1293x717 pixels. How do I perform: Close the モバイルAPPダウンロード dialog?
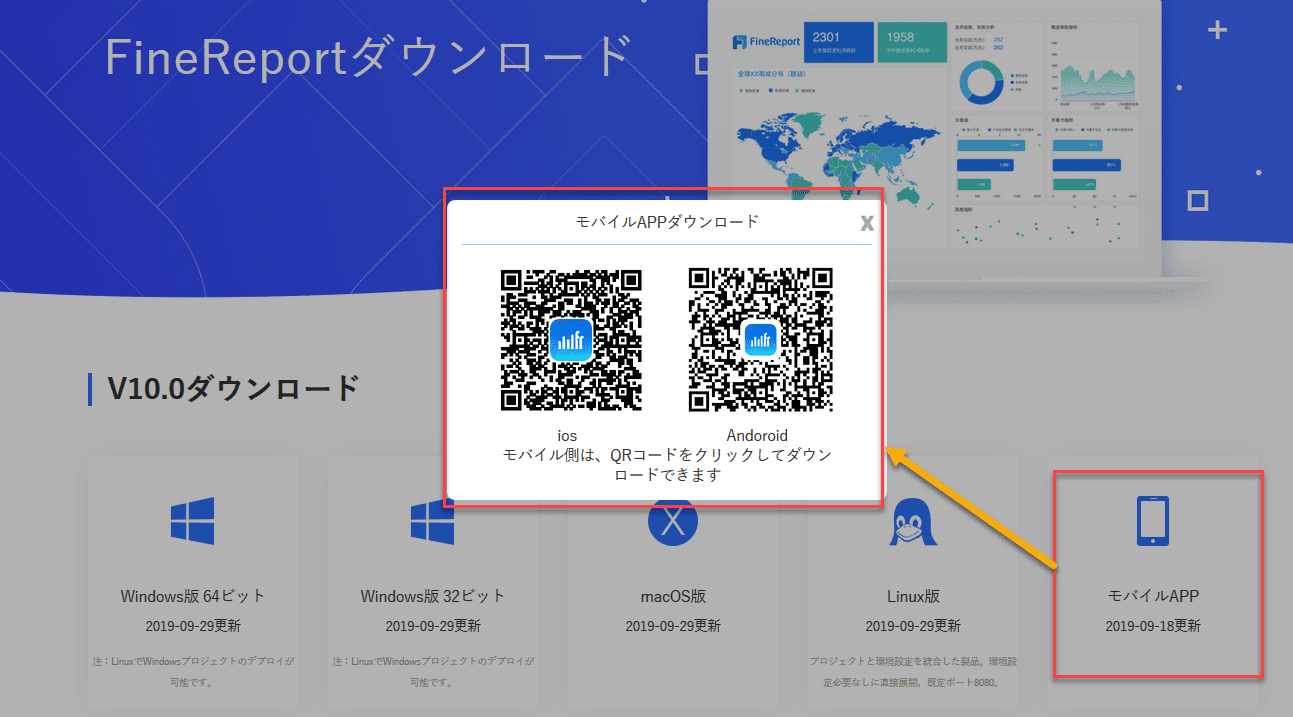[x=866, y=223]
